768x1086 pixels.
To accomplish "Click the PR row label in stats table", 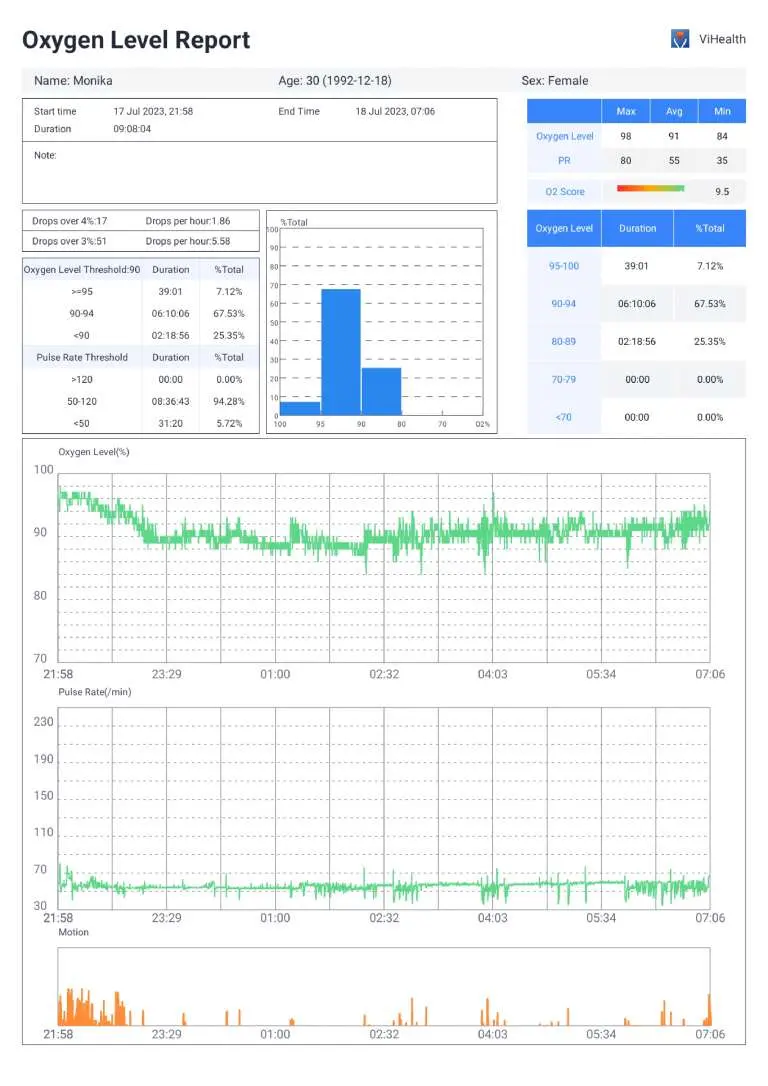I will tap(564, 160).
